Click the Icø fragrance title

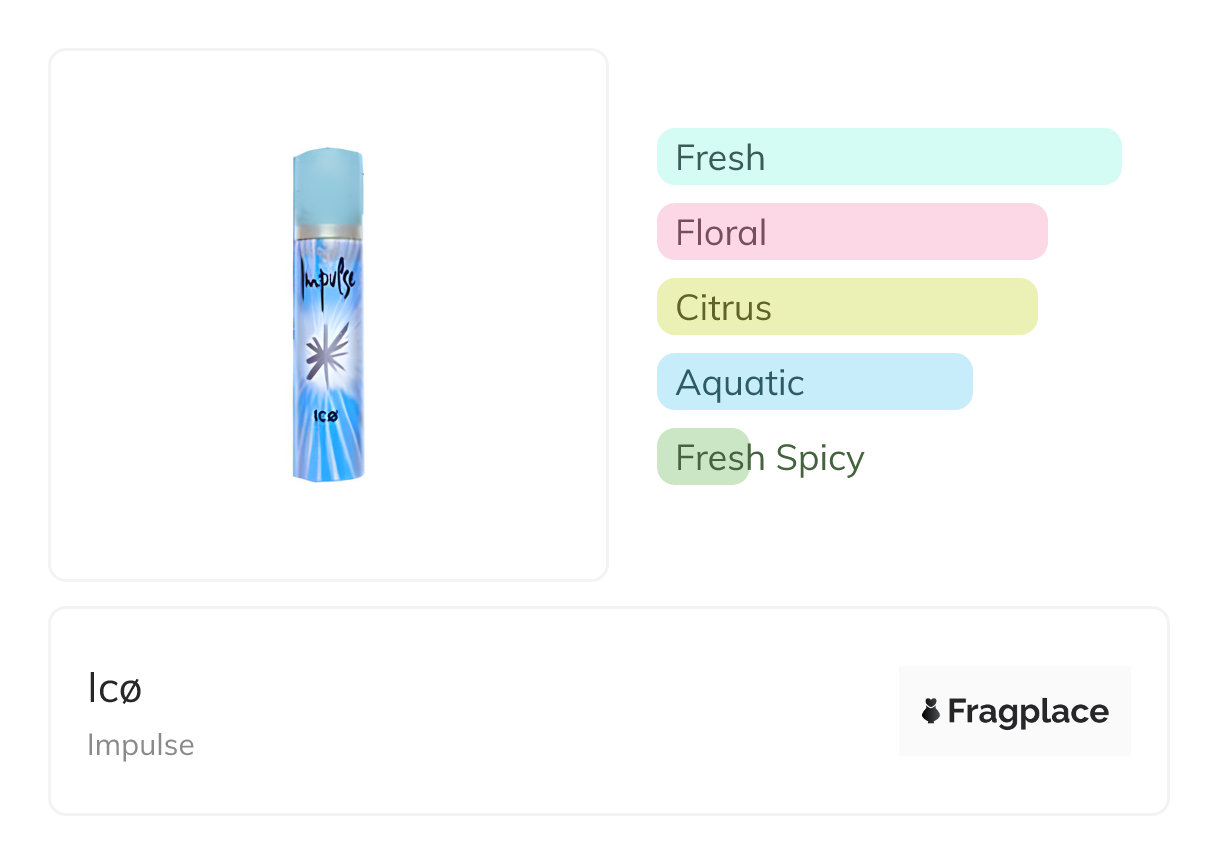pyautogui.click(x=114, y=689)
